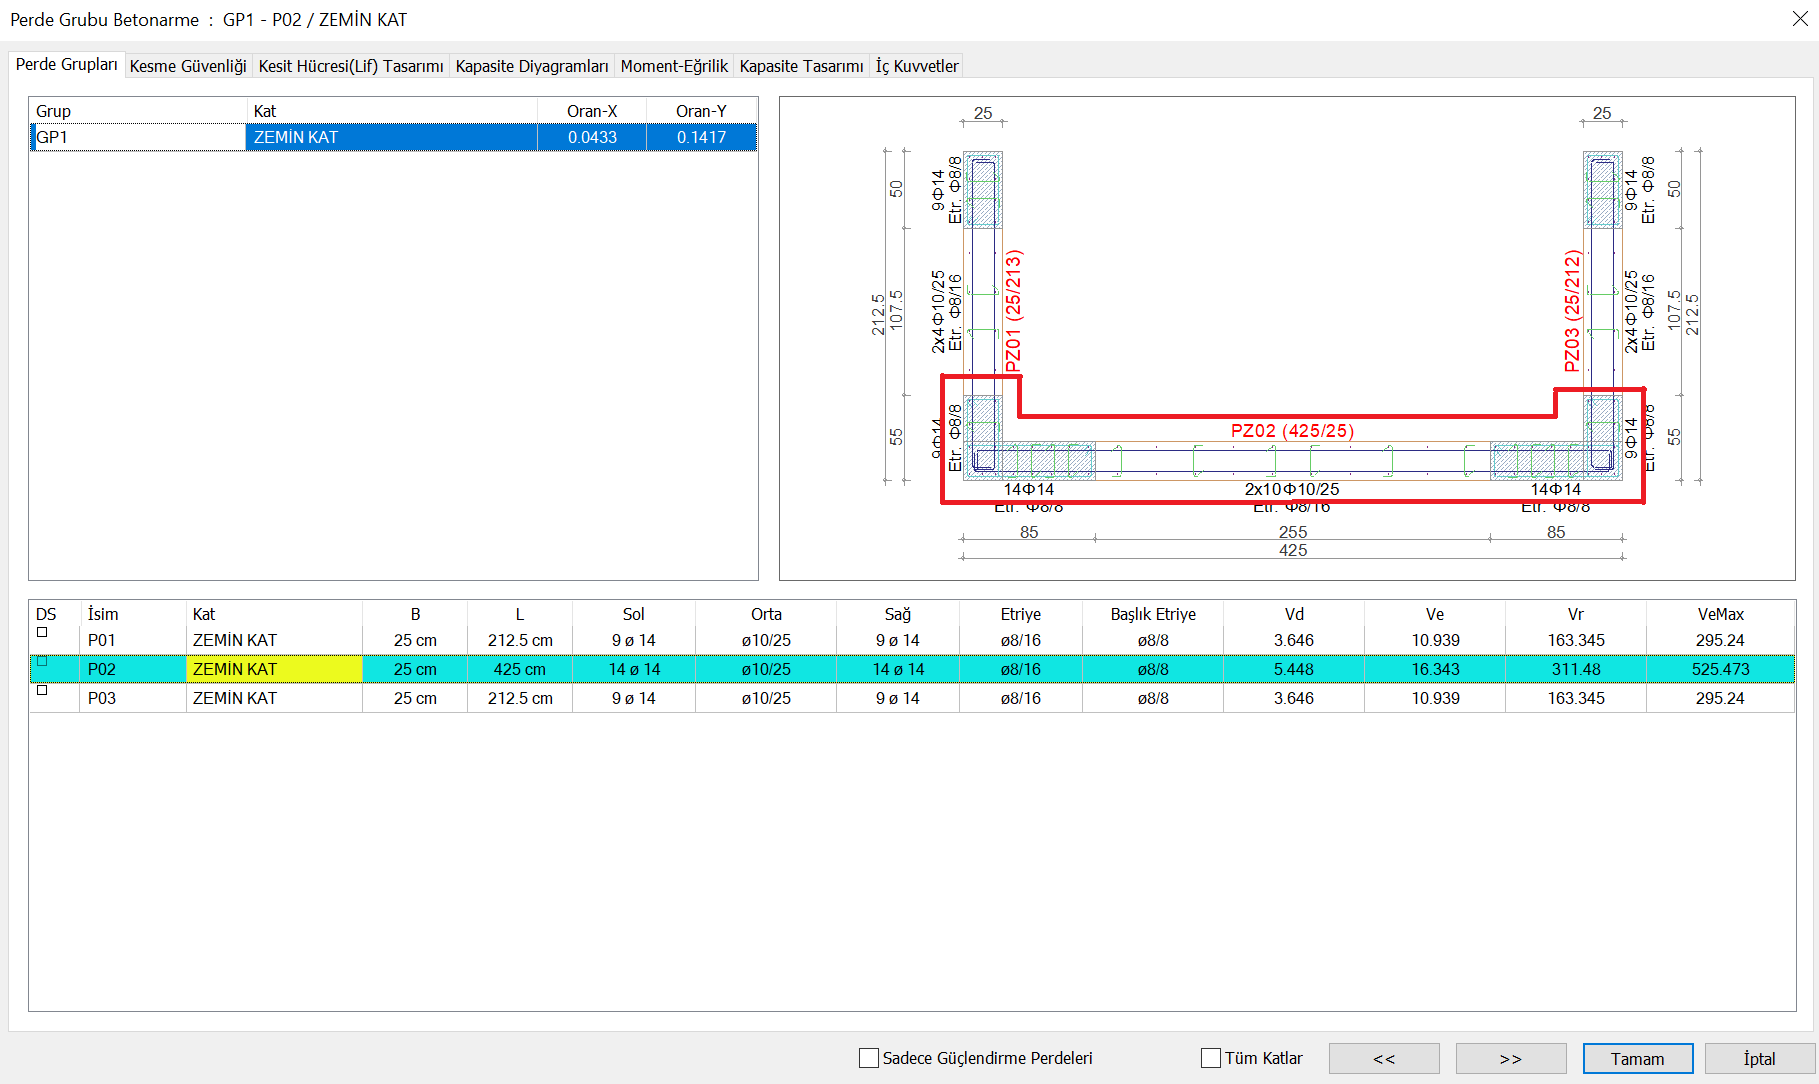This screenshot has height=1084, width=1819.
Task: Click PZ03 (25/212) label in drawing
Action: [1572, 311]
